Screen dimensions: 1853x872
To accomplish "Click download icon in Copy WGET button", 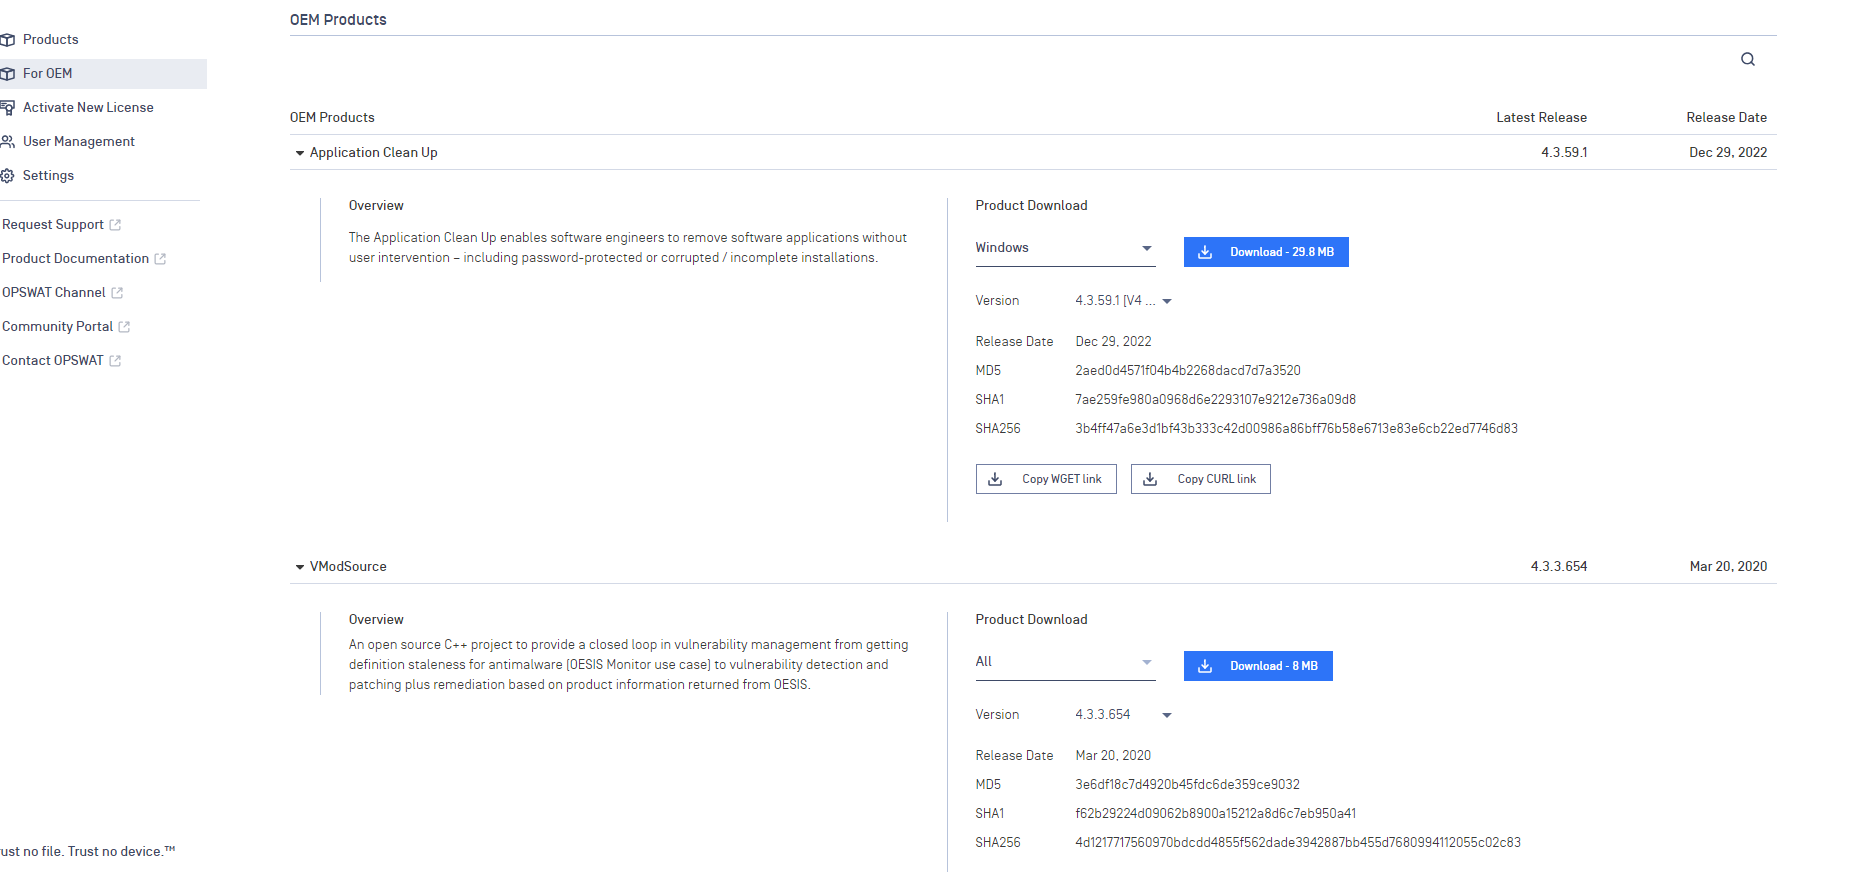I will point(995,479).
